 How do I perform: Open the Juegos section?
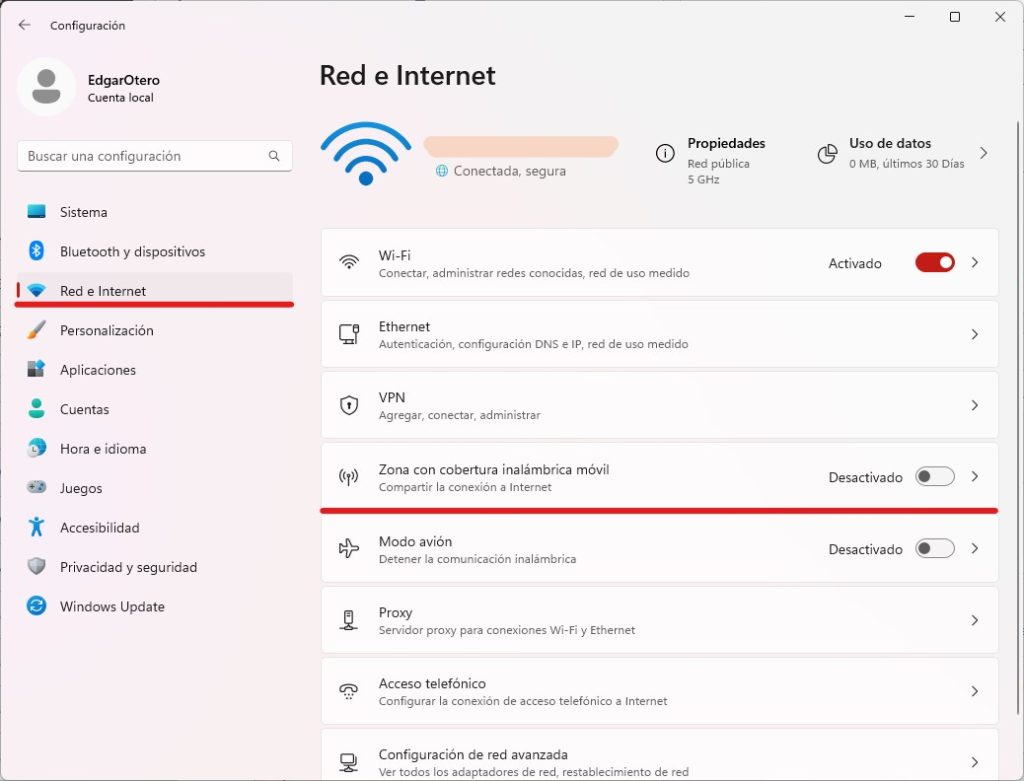[155, 488]
